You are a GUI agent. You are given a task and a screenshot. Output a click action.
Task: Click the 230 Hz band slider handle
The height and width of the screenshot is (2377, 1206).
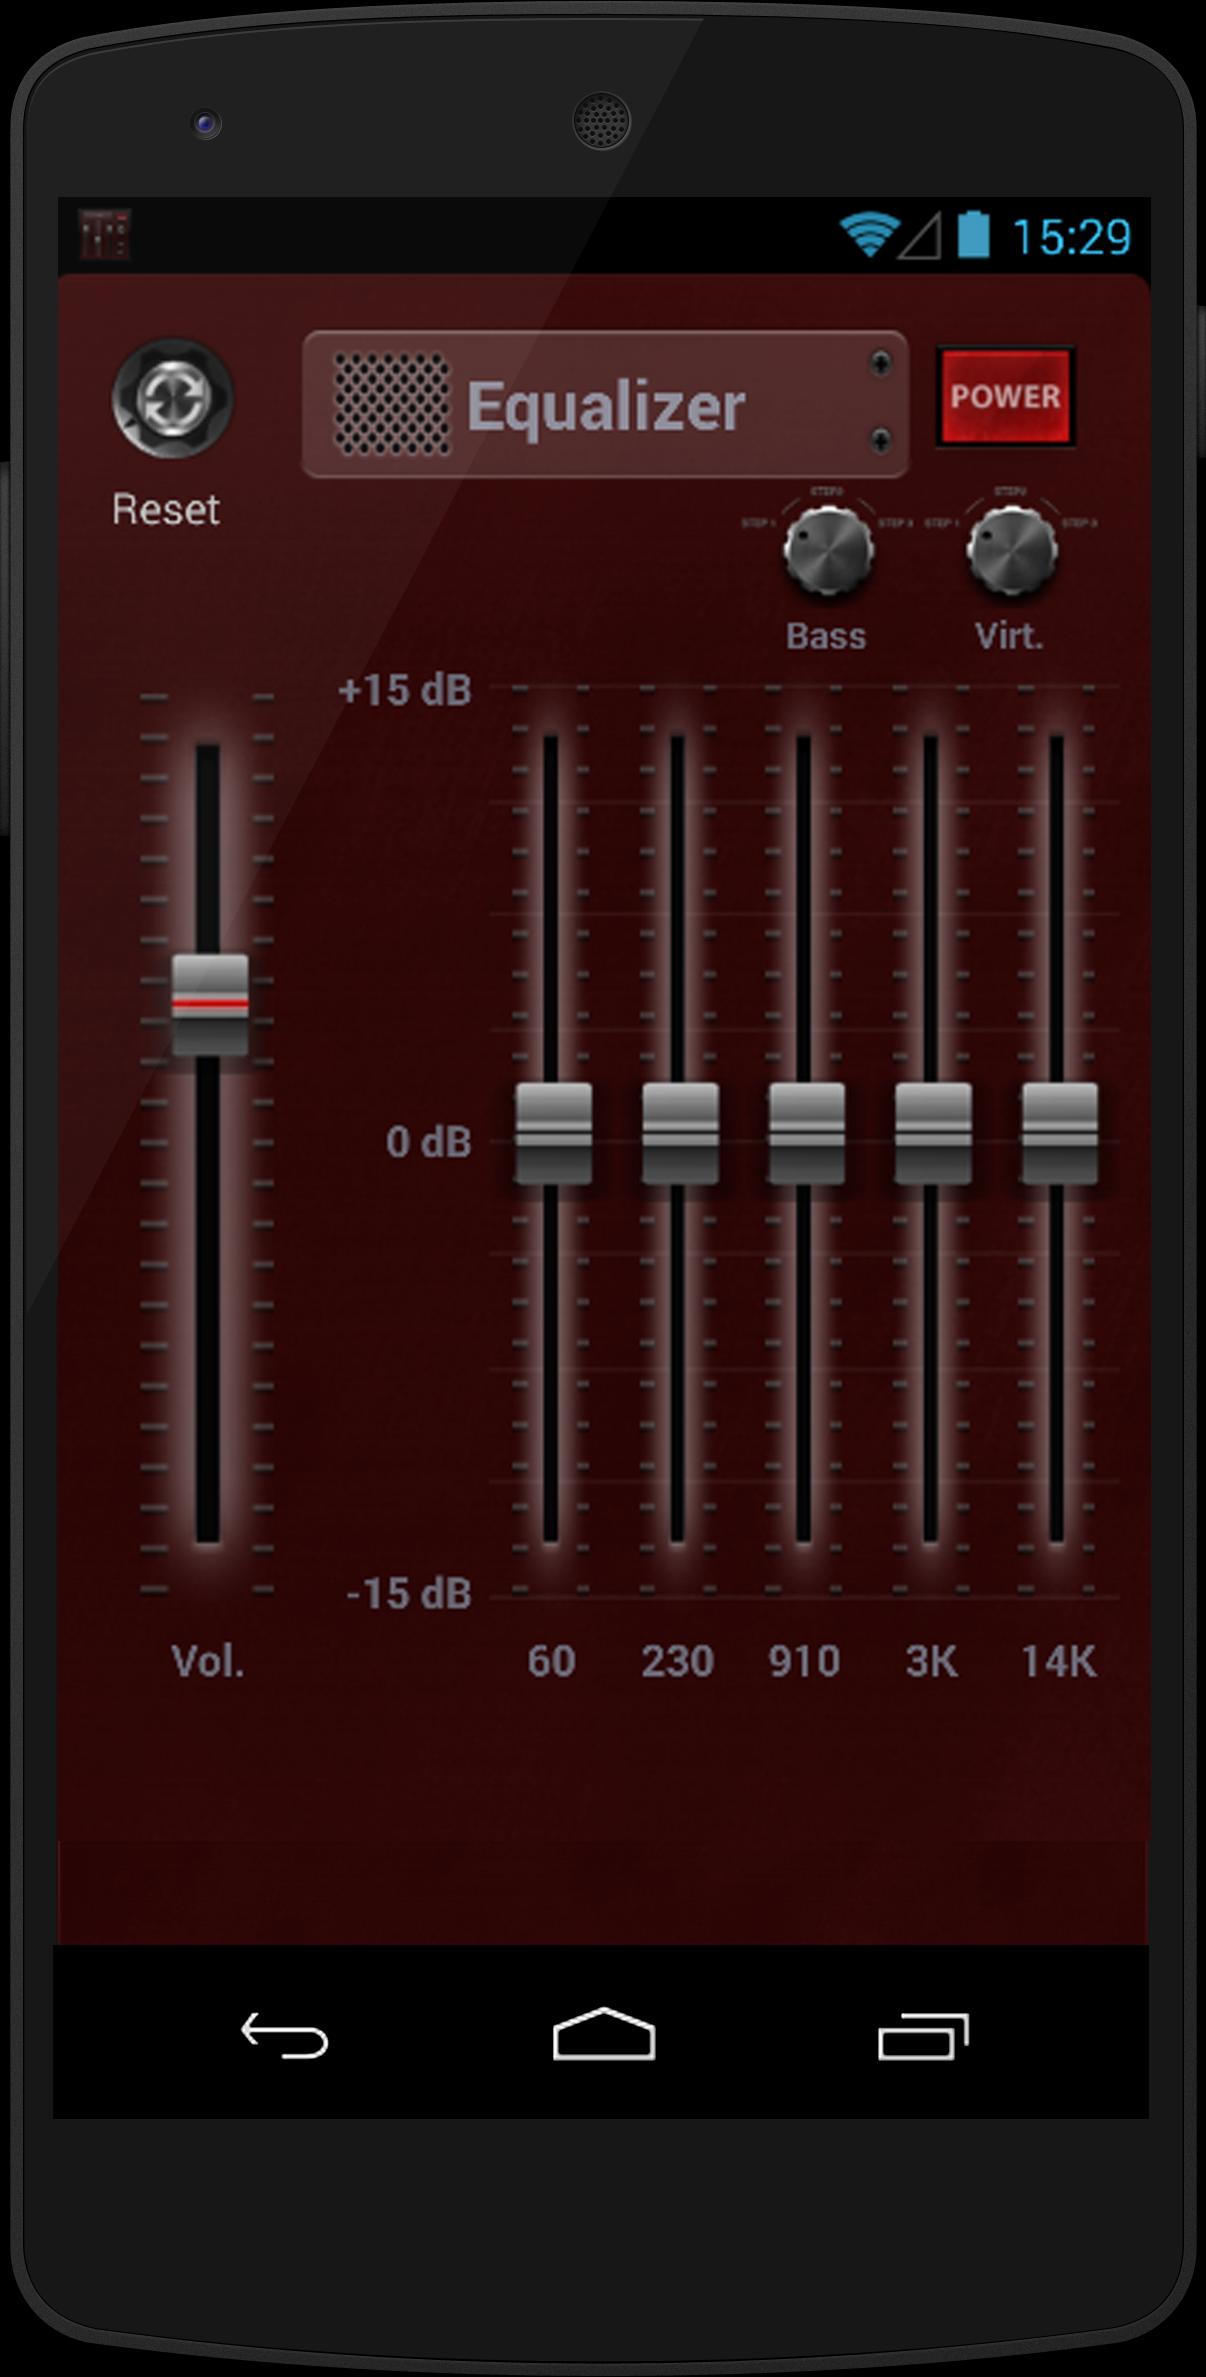[x=680, y=1133]
